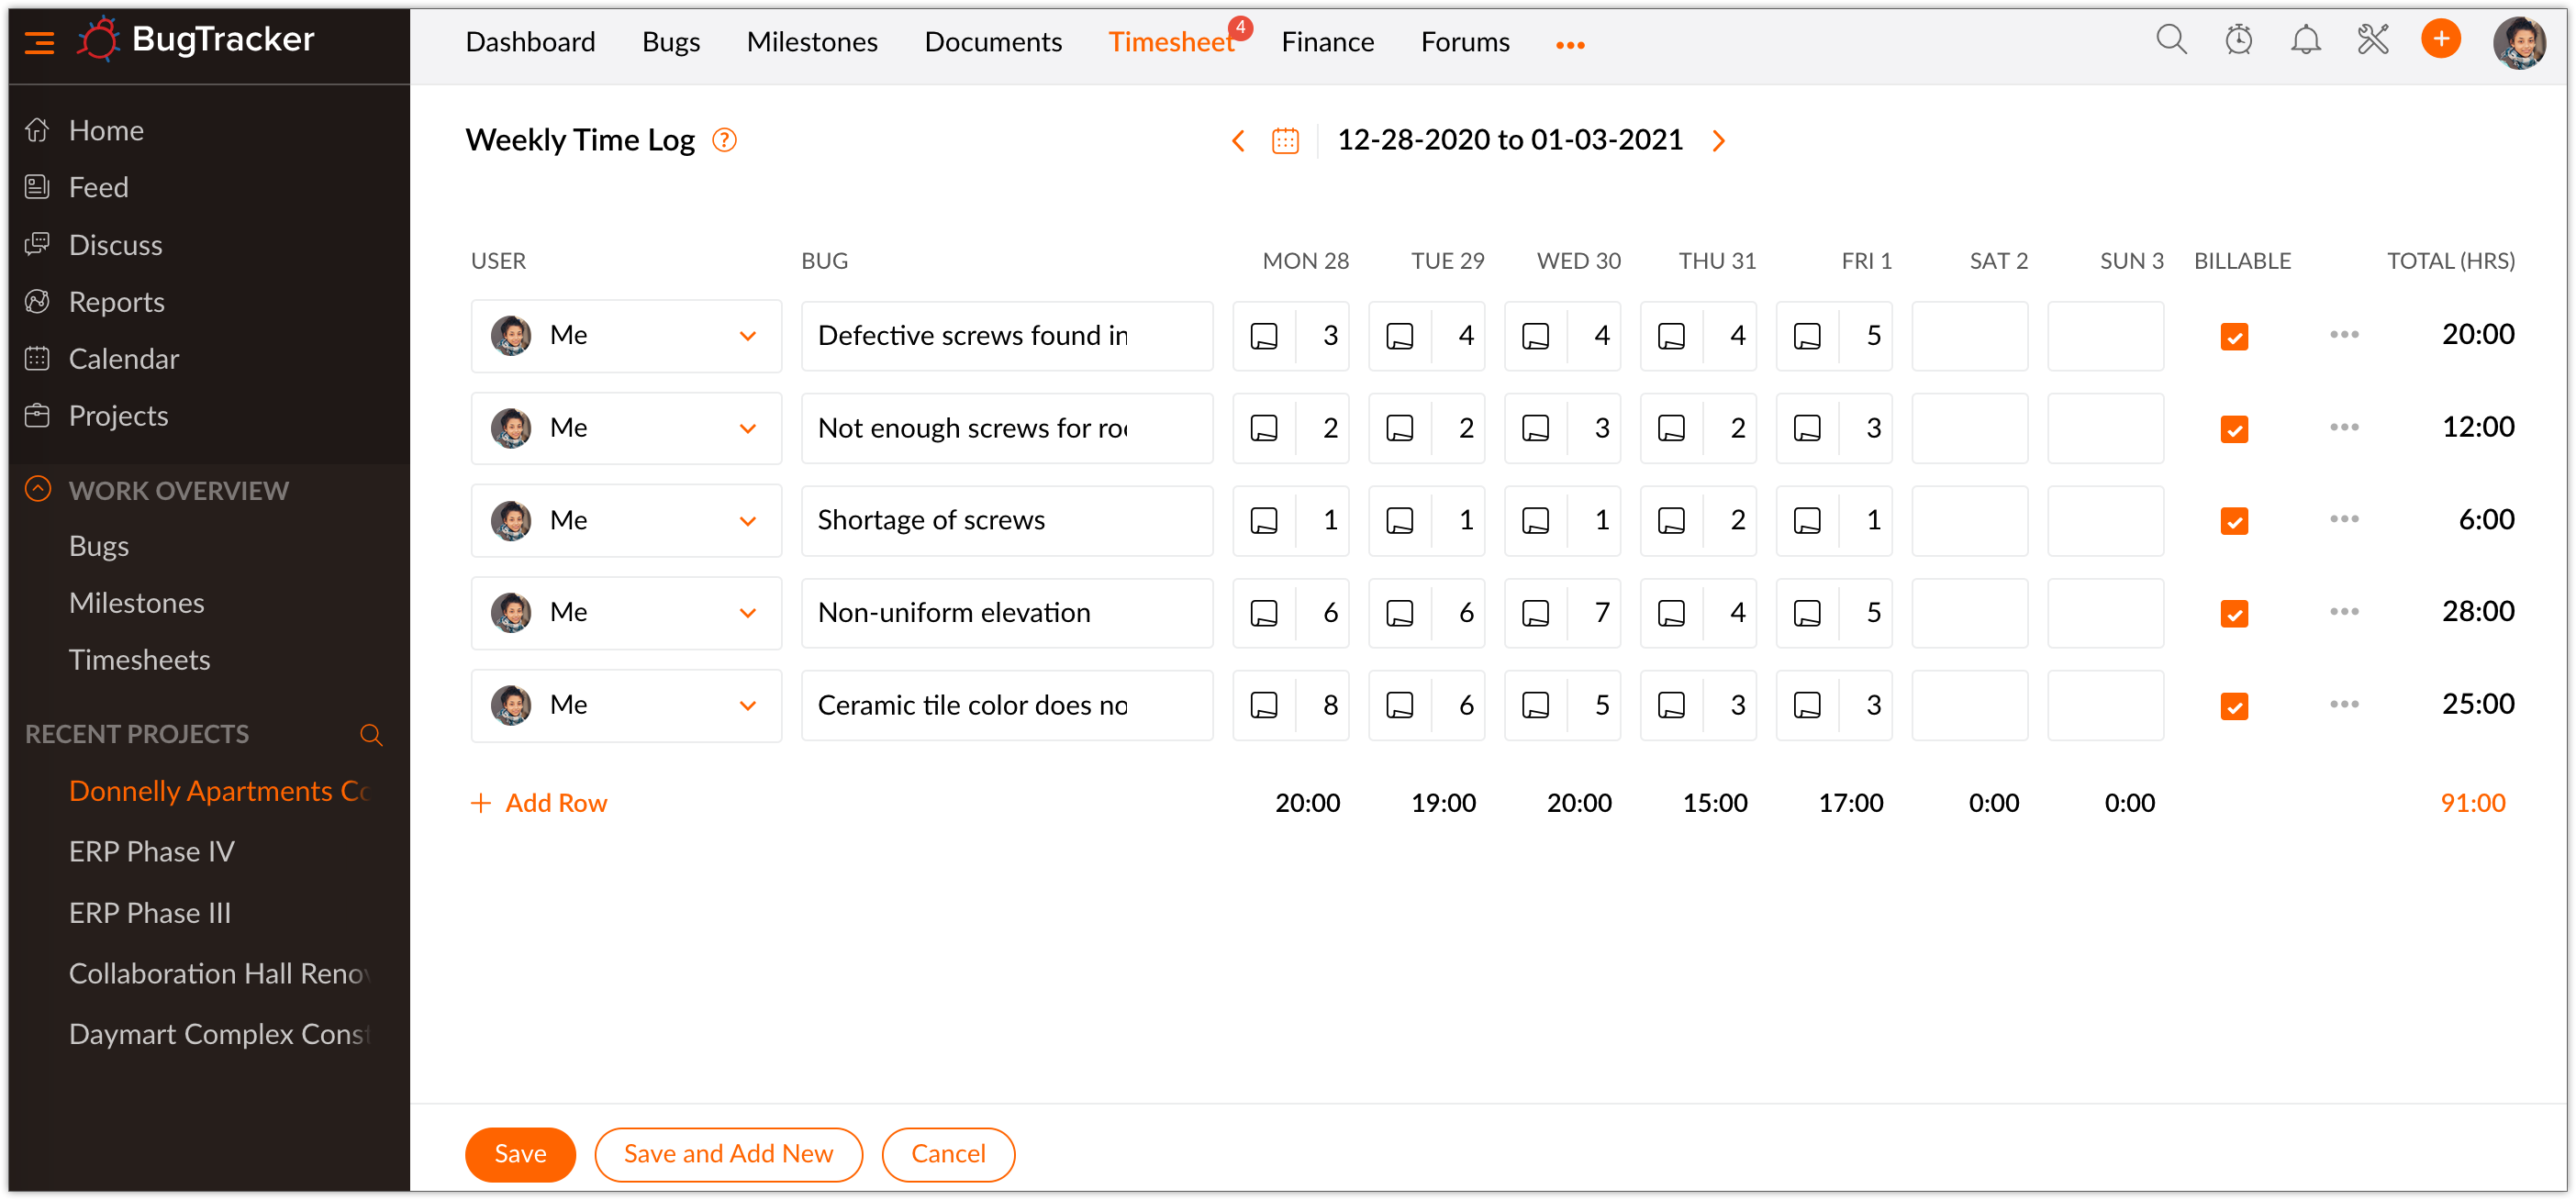Click the search magnifier icon in top bar
The height and width of the screenshot is (1200, 2576).
pyautogui.click(x=2171, y=40)
